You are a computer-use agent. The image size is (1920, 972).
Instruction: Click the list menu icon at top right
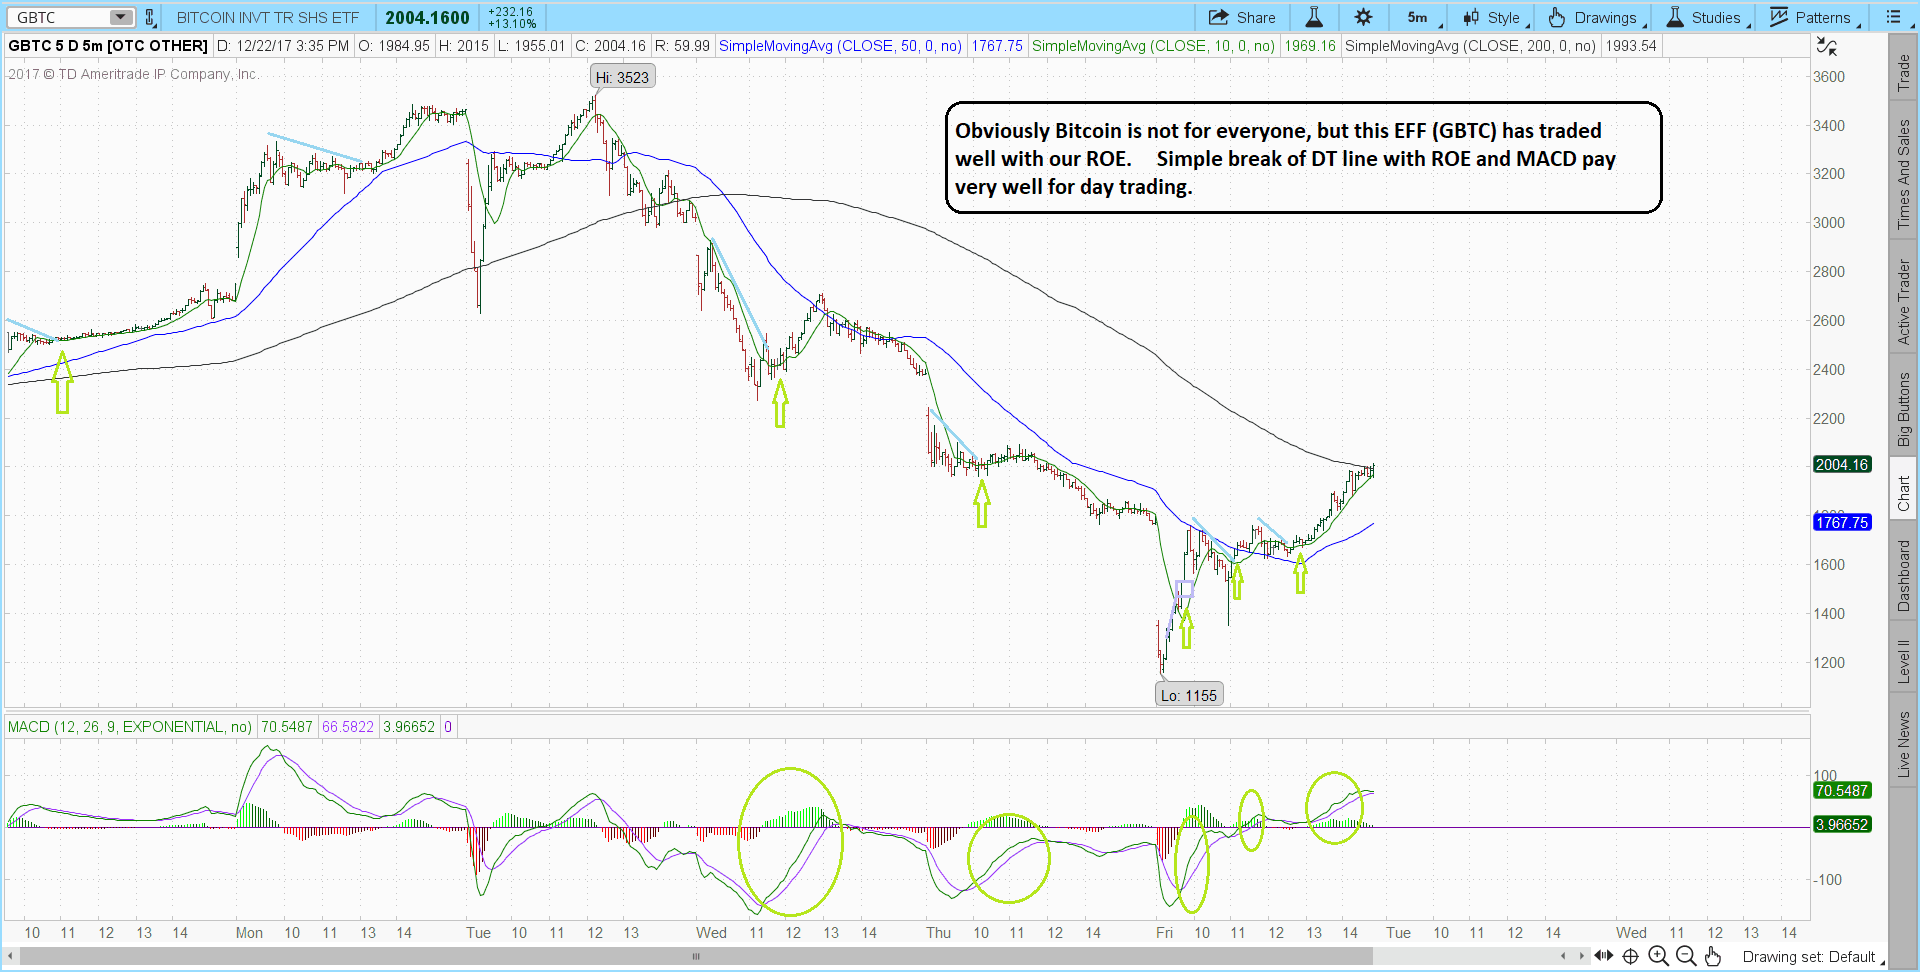1893,17
